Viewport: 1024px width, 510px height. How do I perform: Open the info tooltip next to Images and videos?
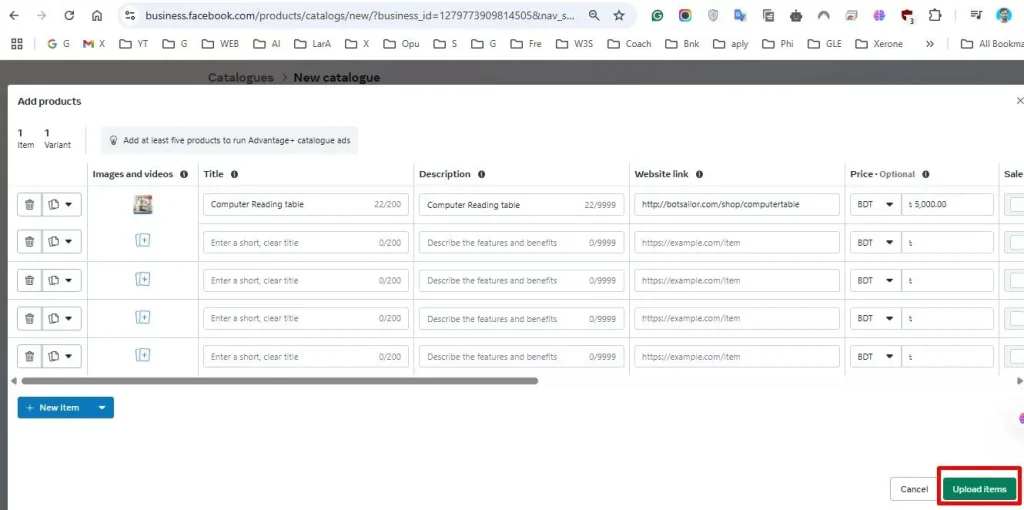coord(184,174)
